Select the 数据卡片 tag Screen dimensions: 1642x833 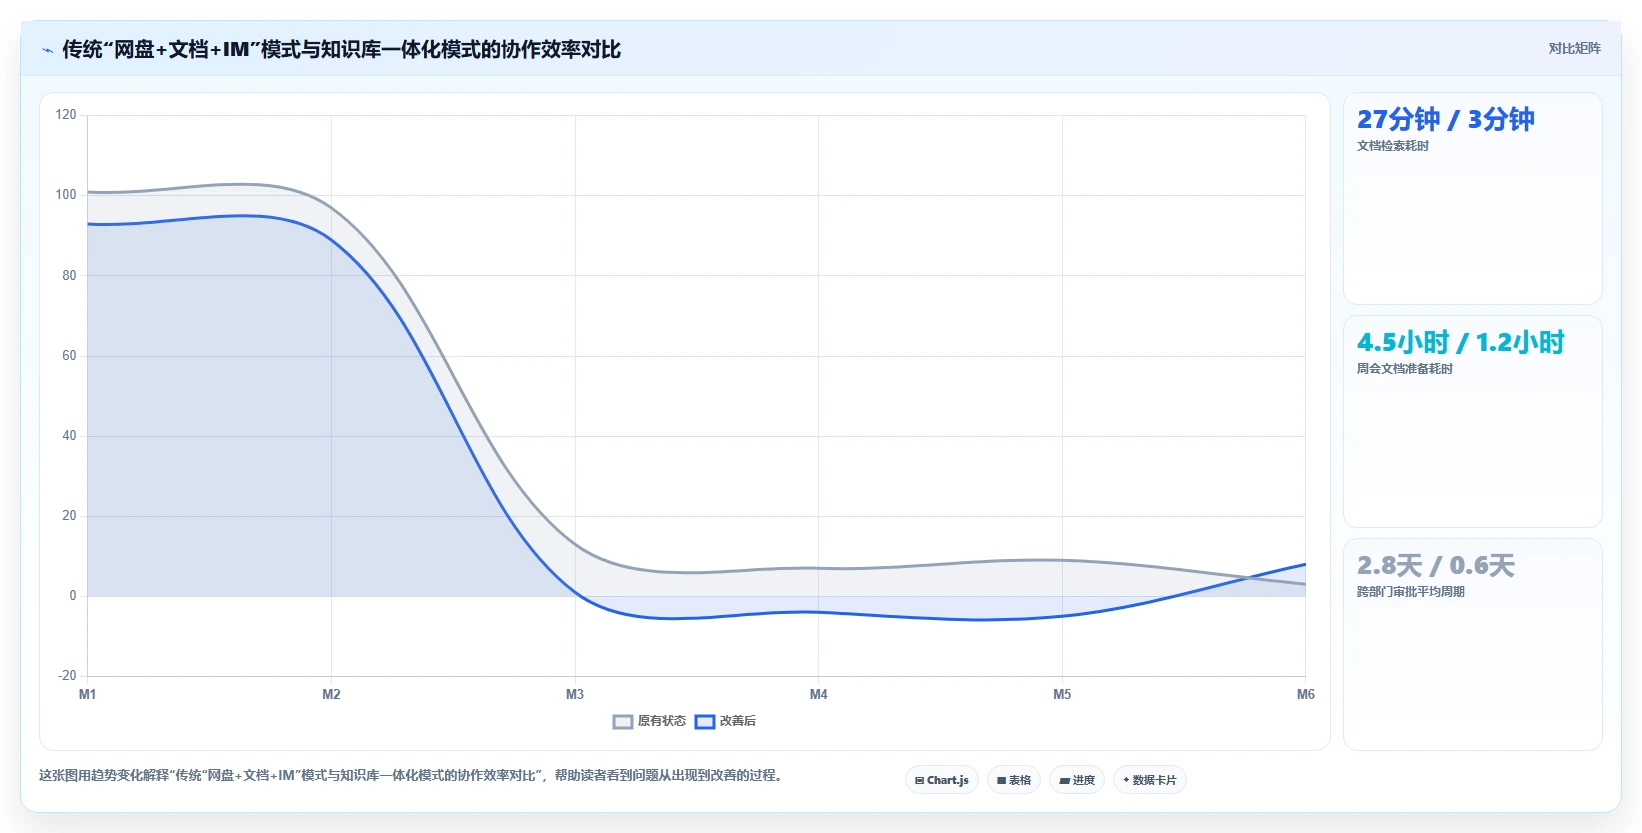point(1150,780)
